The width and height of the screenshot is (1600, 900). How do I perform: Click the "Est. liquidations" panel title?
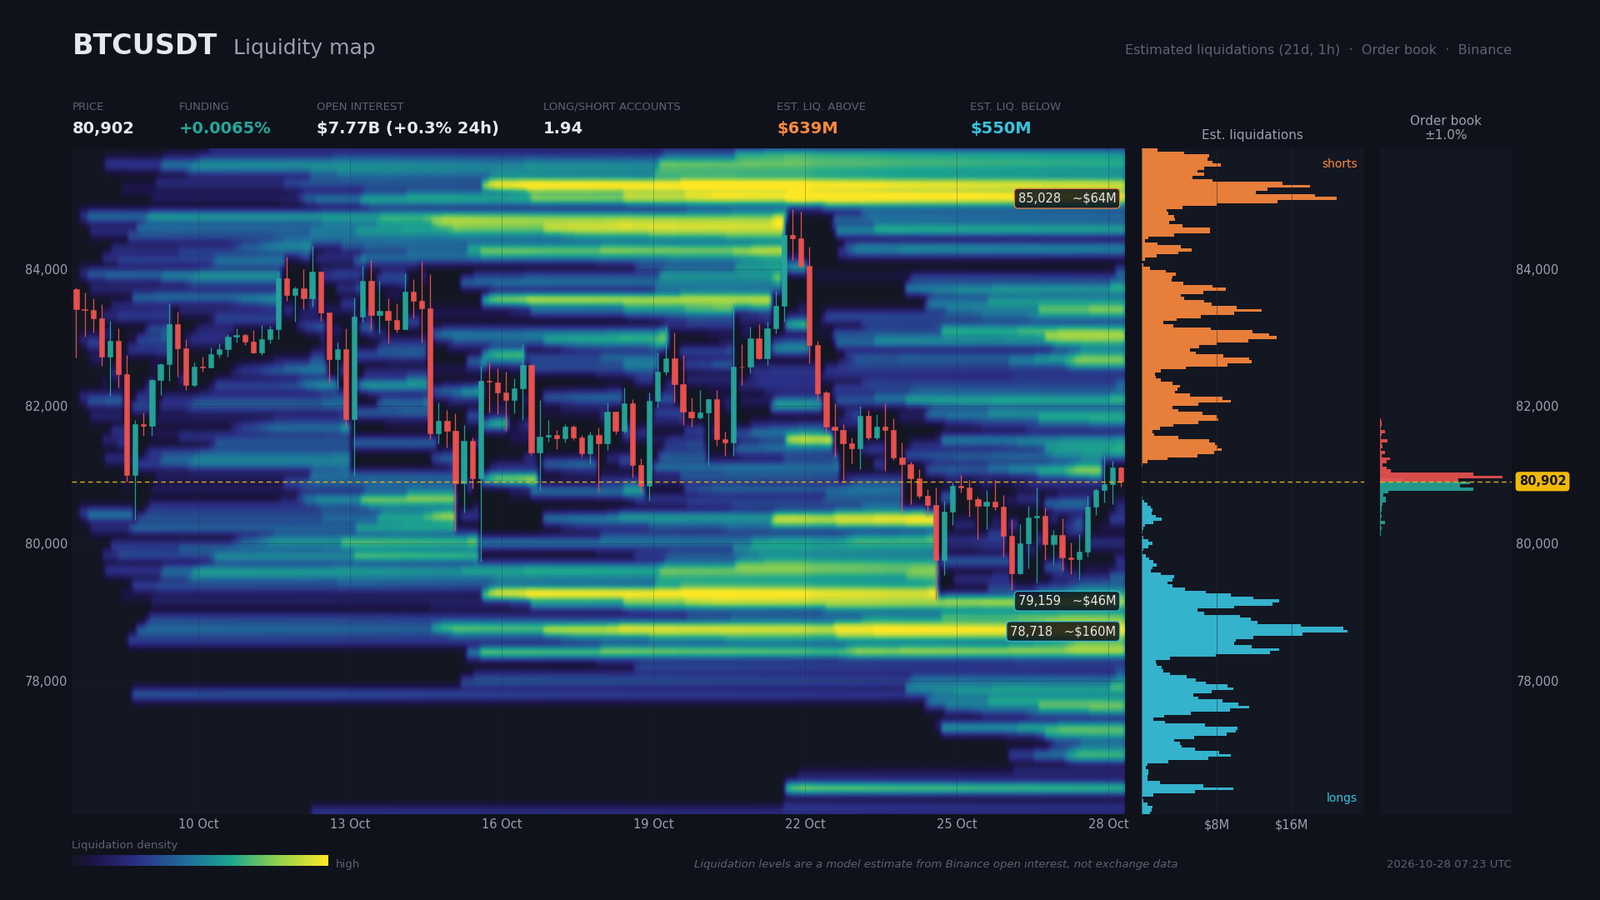pos(1252,135)
